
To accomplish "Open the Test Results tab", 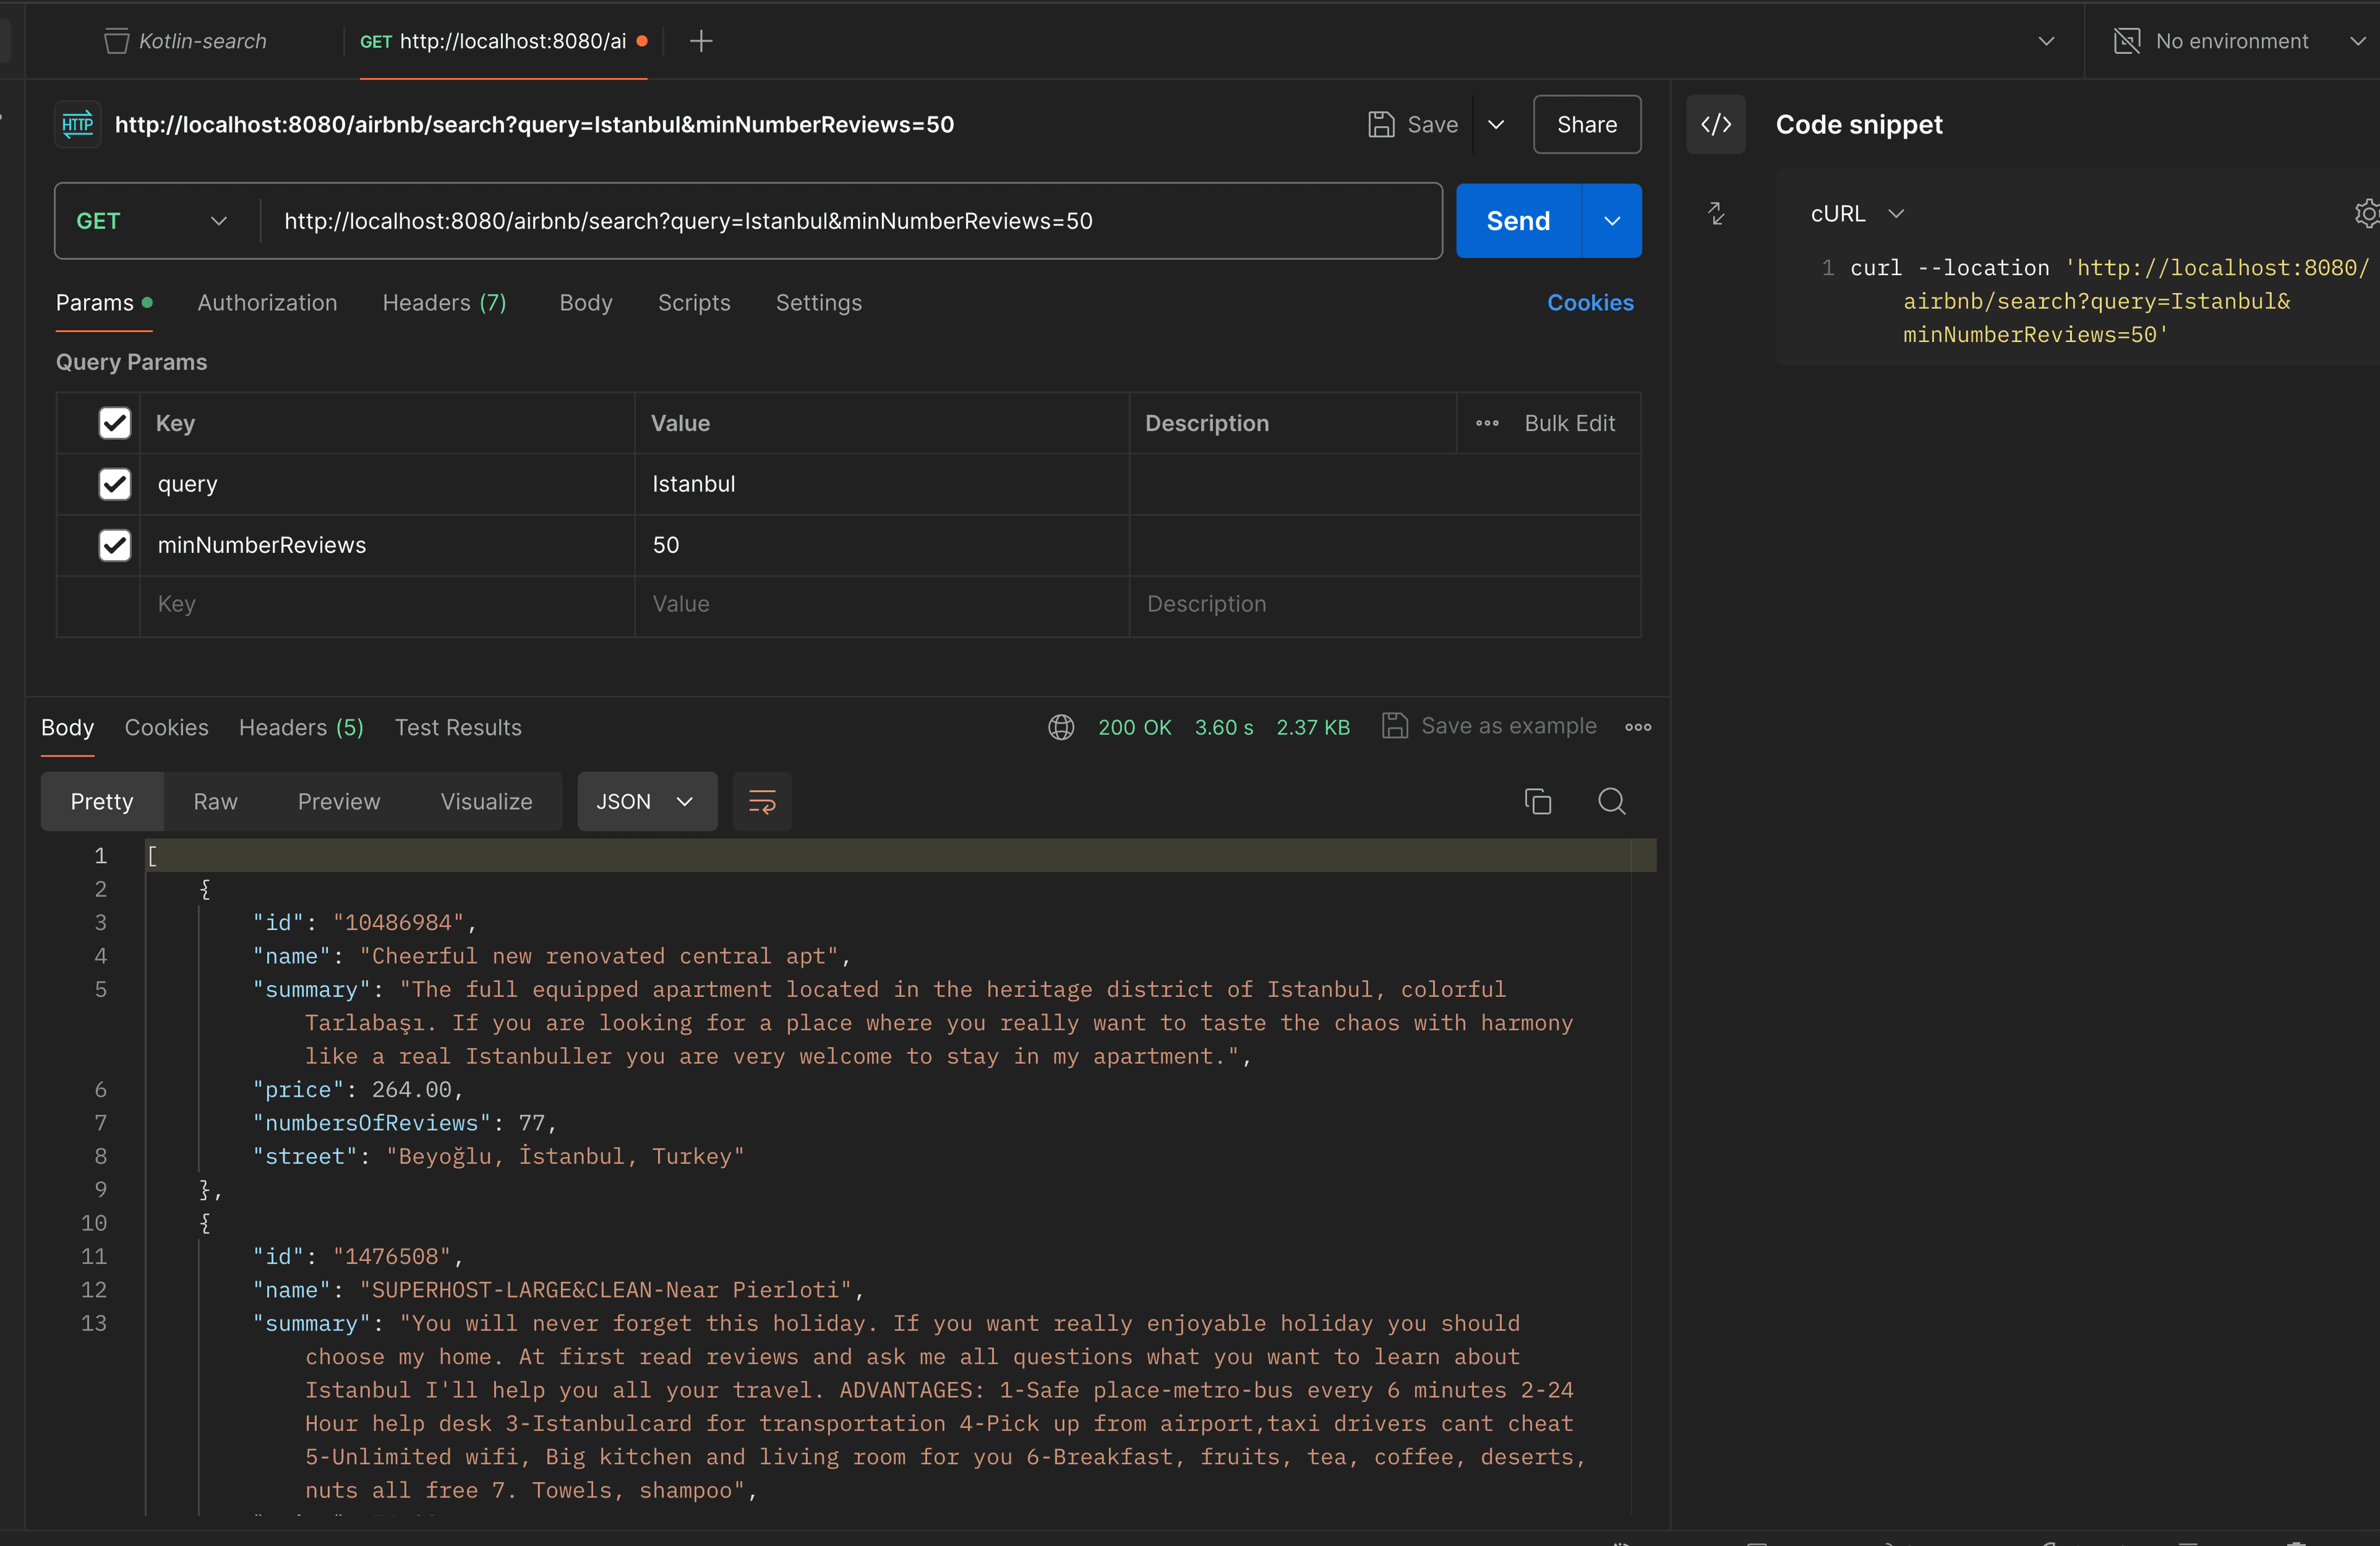I will 458,727.
